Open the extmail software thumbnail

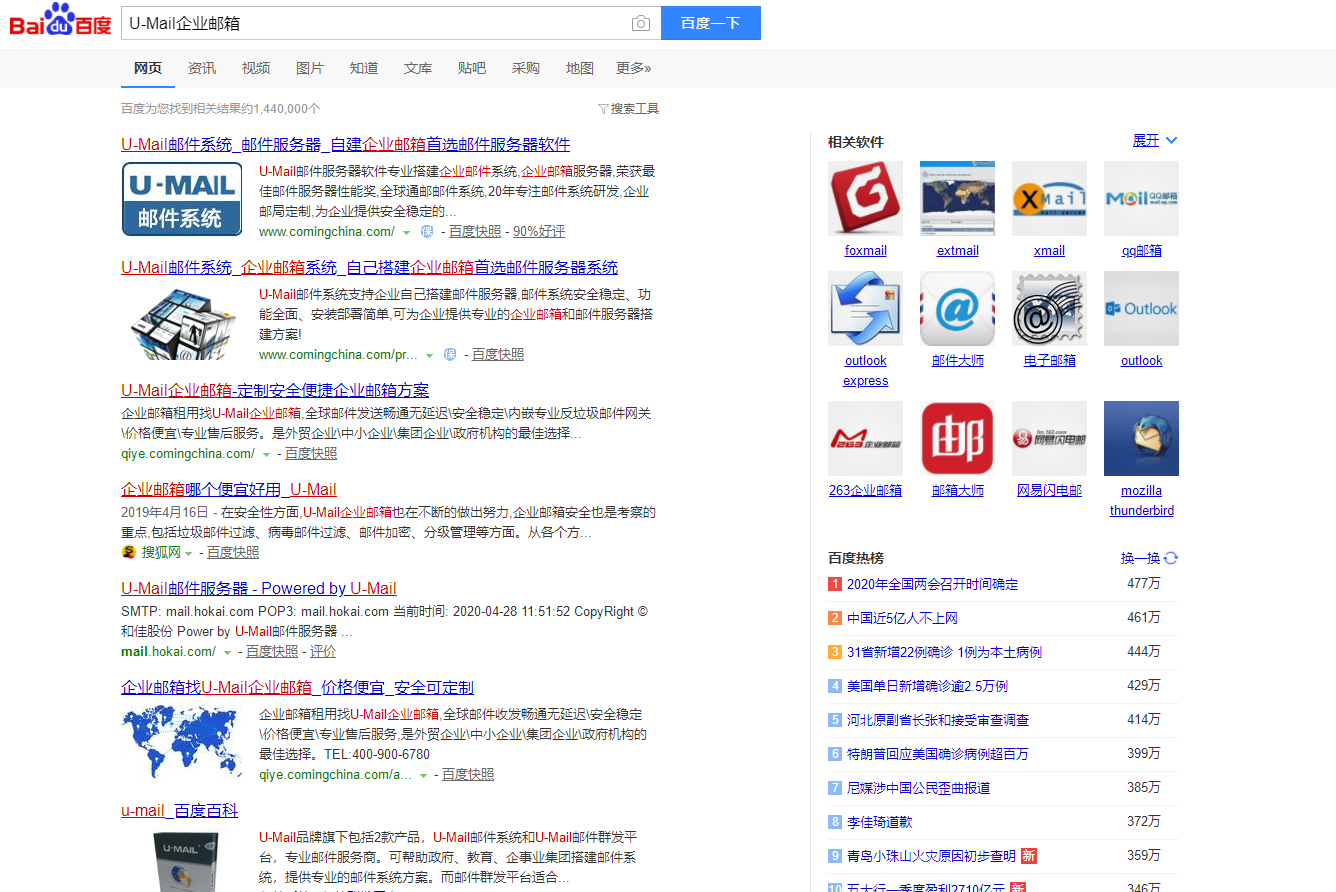[x=957, y=198]
